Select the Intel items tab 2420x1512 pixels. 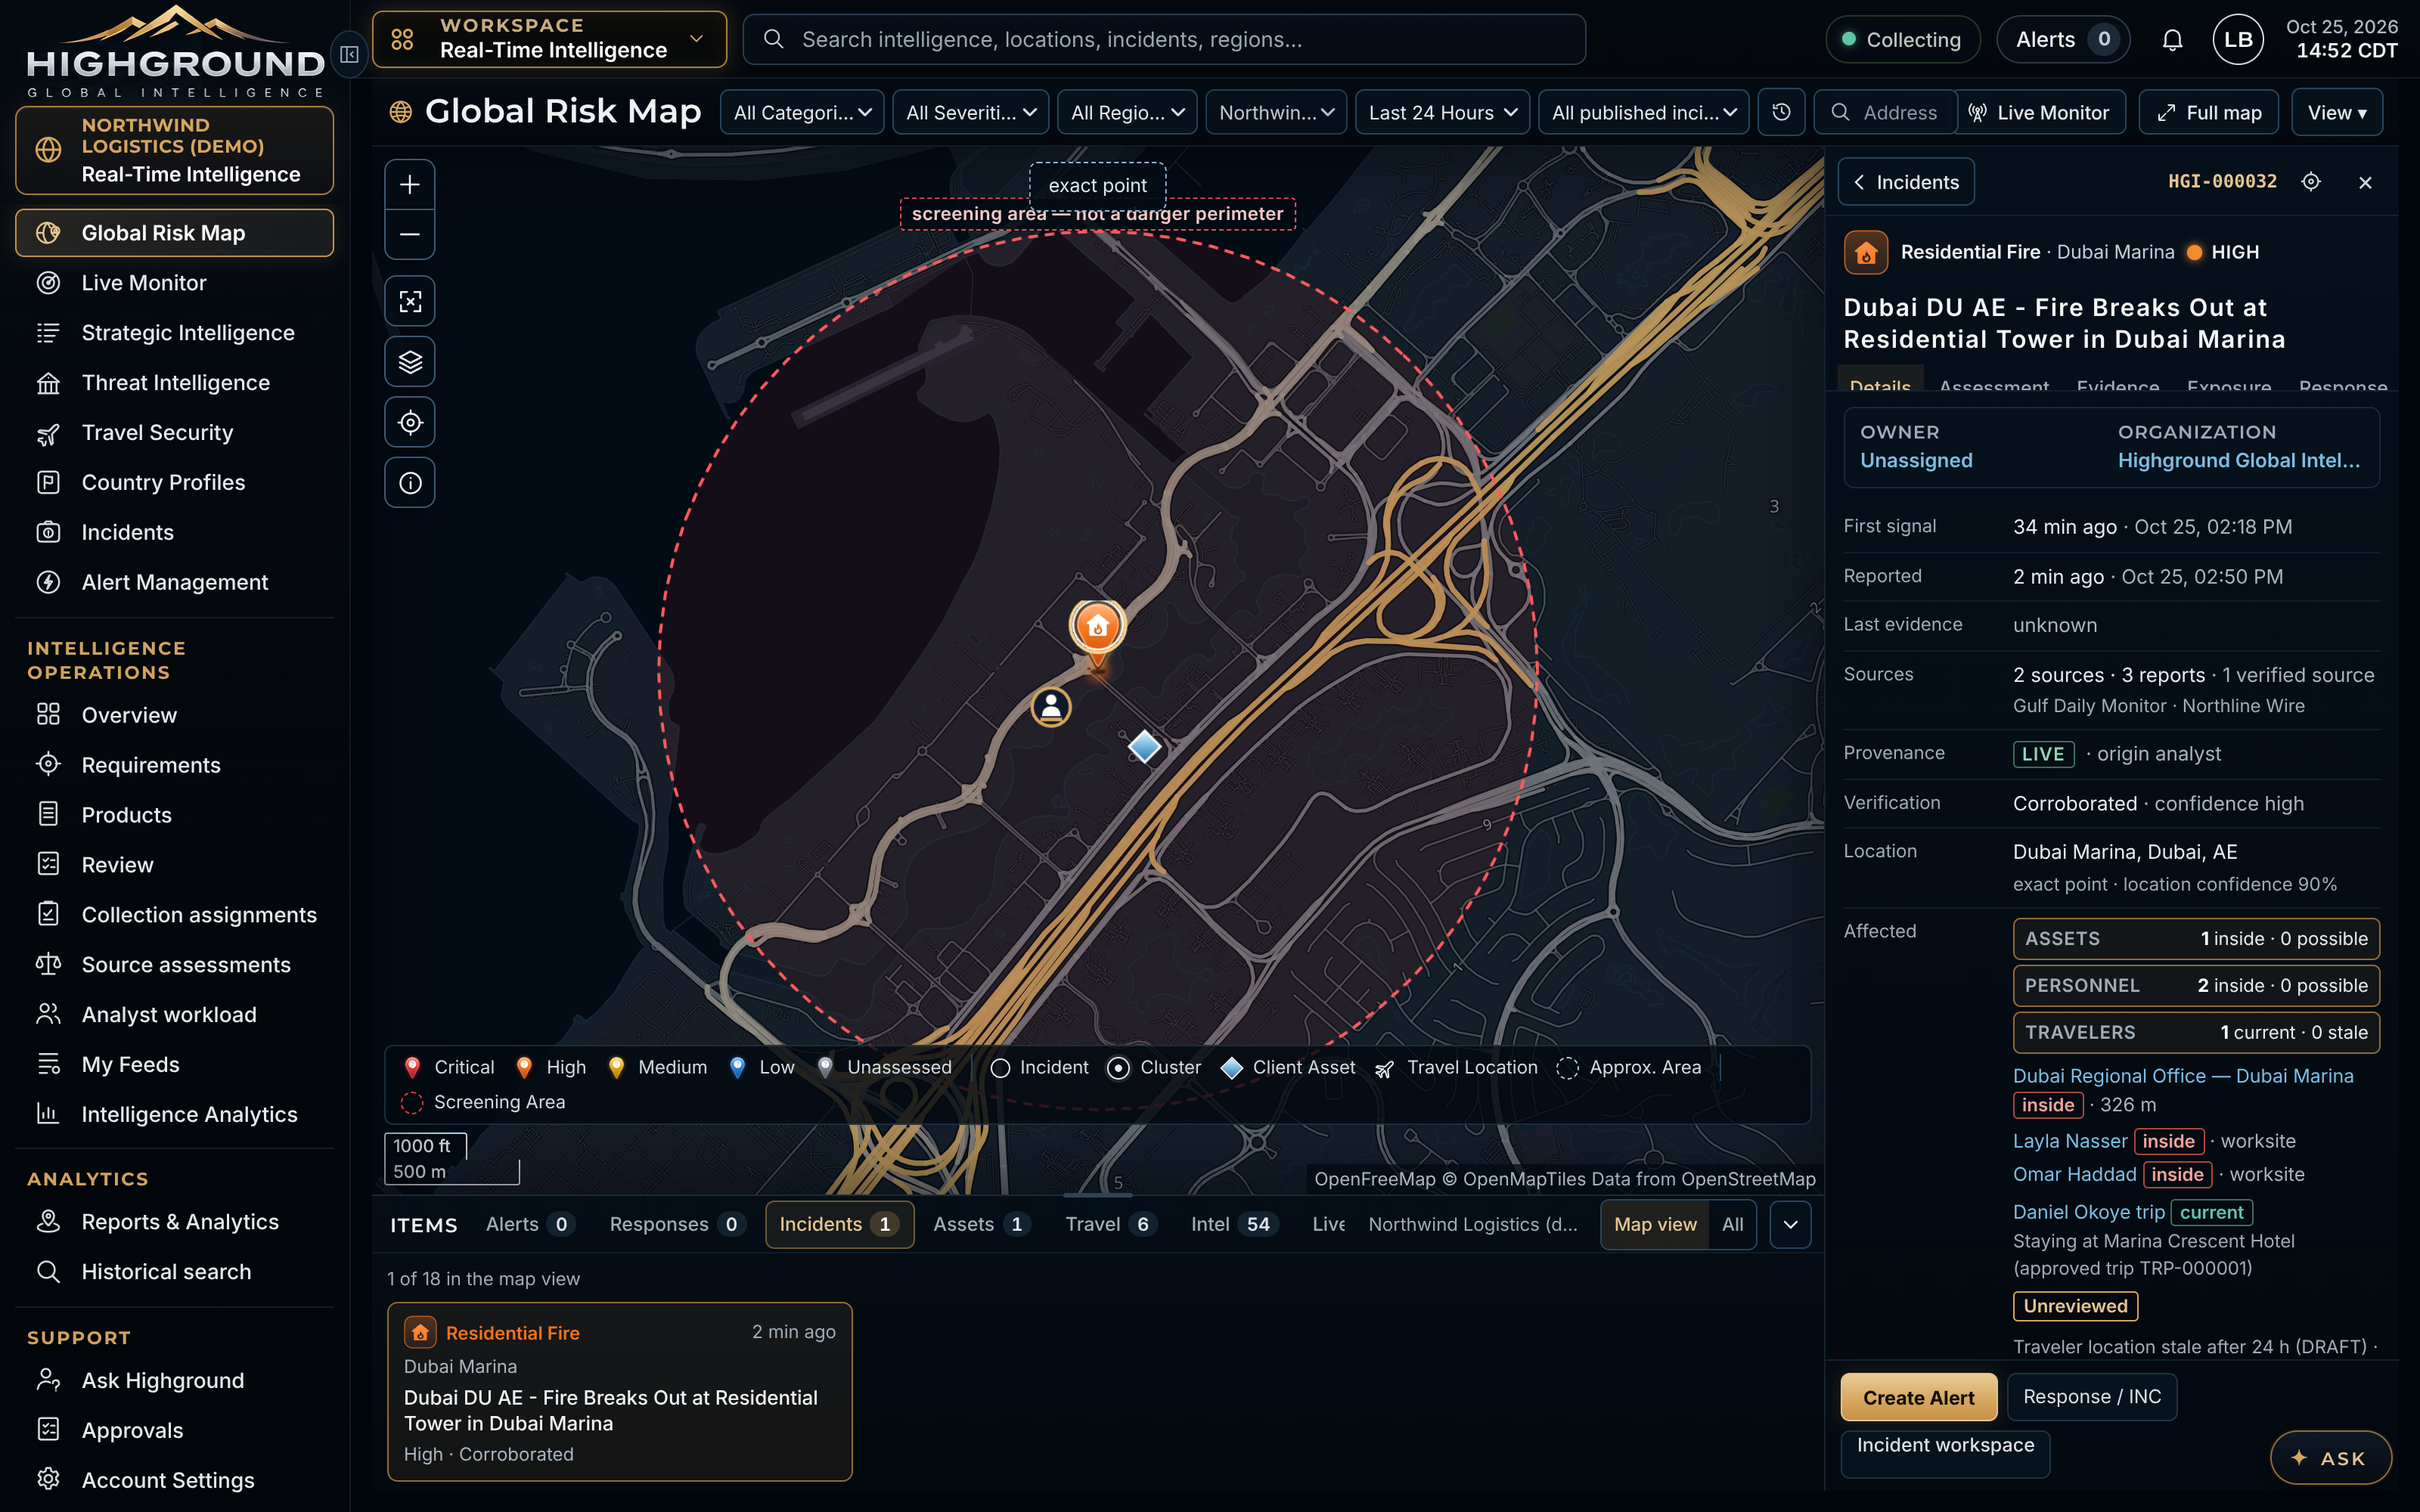pyautogui.click(x=1234, y=1224)
